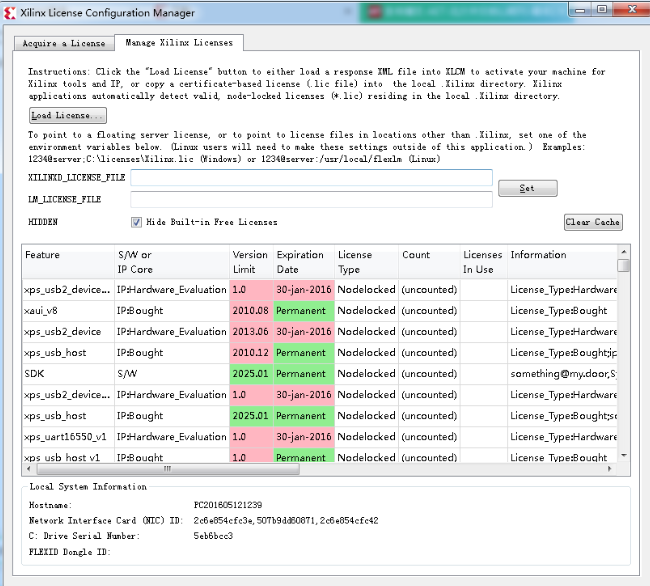Click the horizontal scrollbar right arrow
Screen dimensions: 650x586
[x=610, y=468]
